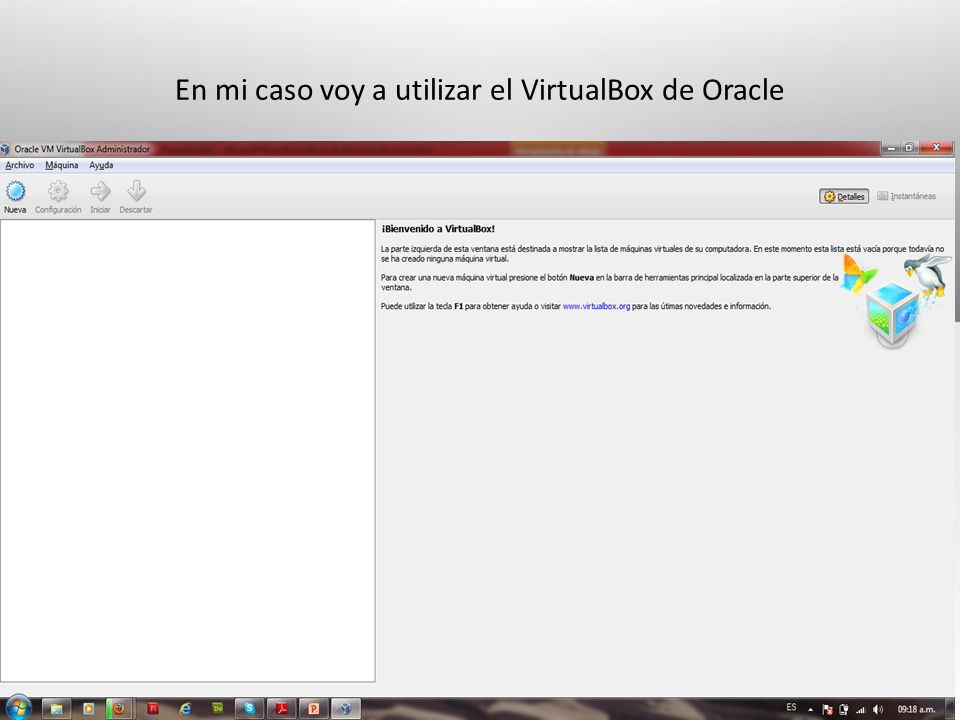Viewport: 960px width, 720px height.
Task: Close the VirtualBox Administrador window
Action: pos(936,148)
